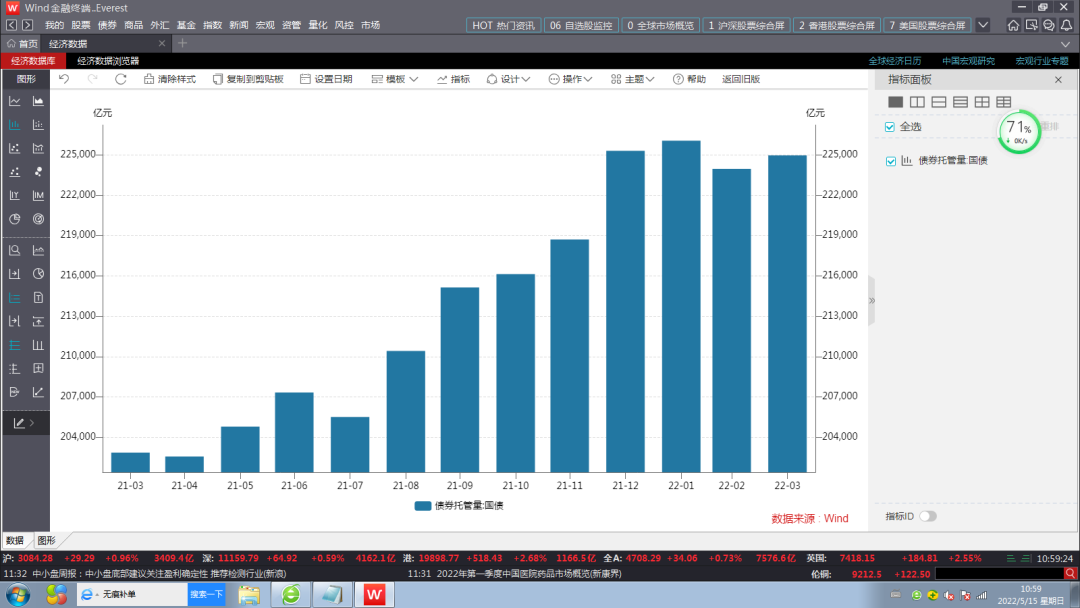
Task: Select the area chart type icon
Action: click(39, 101)
